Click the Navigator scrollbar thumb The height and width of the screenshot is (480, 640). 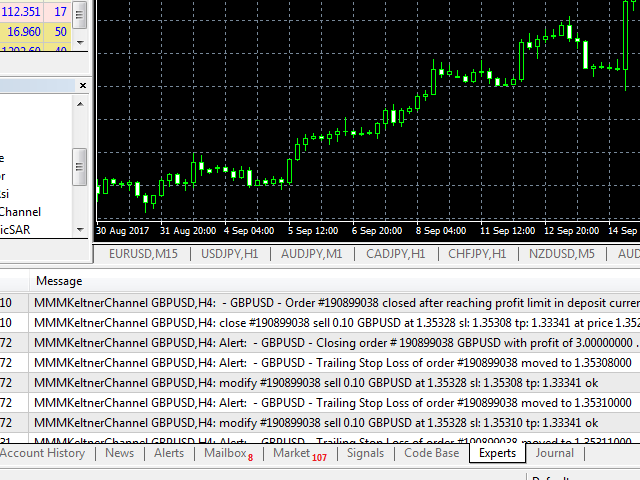(x=80, y=167)
